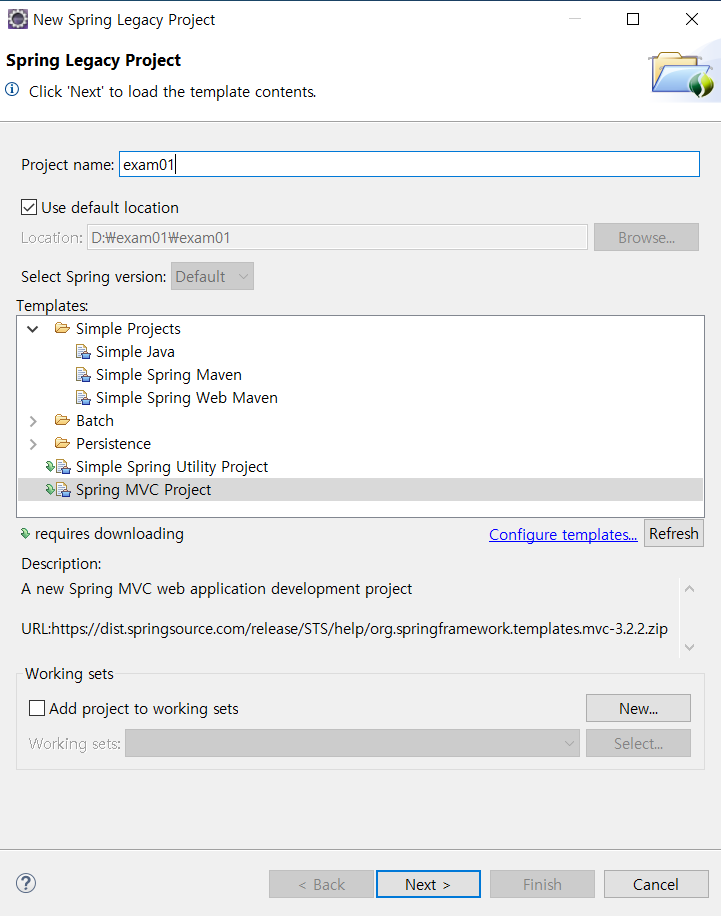
Task: Click the Refresh templates button
Action: point(674,533)
